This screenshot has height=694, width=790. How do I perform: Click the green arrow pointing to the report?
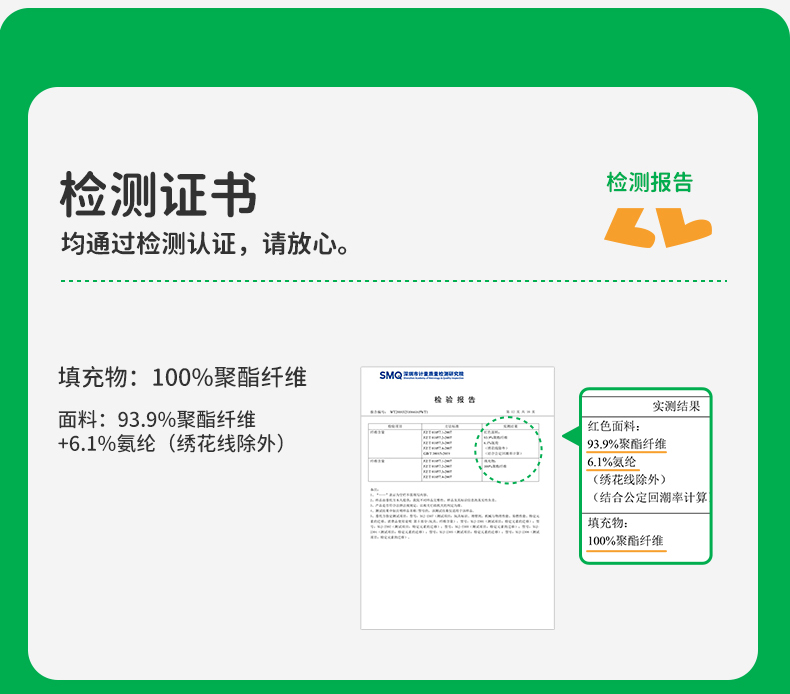tap(571, 437)
